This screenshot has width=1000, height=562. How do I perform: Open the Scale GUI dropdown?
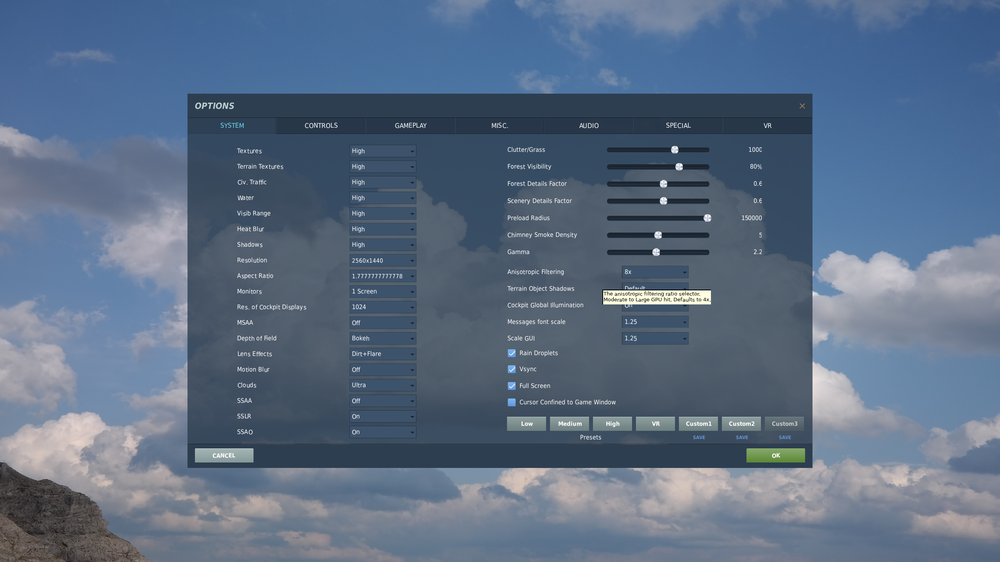click(x=655, y=339)
